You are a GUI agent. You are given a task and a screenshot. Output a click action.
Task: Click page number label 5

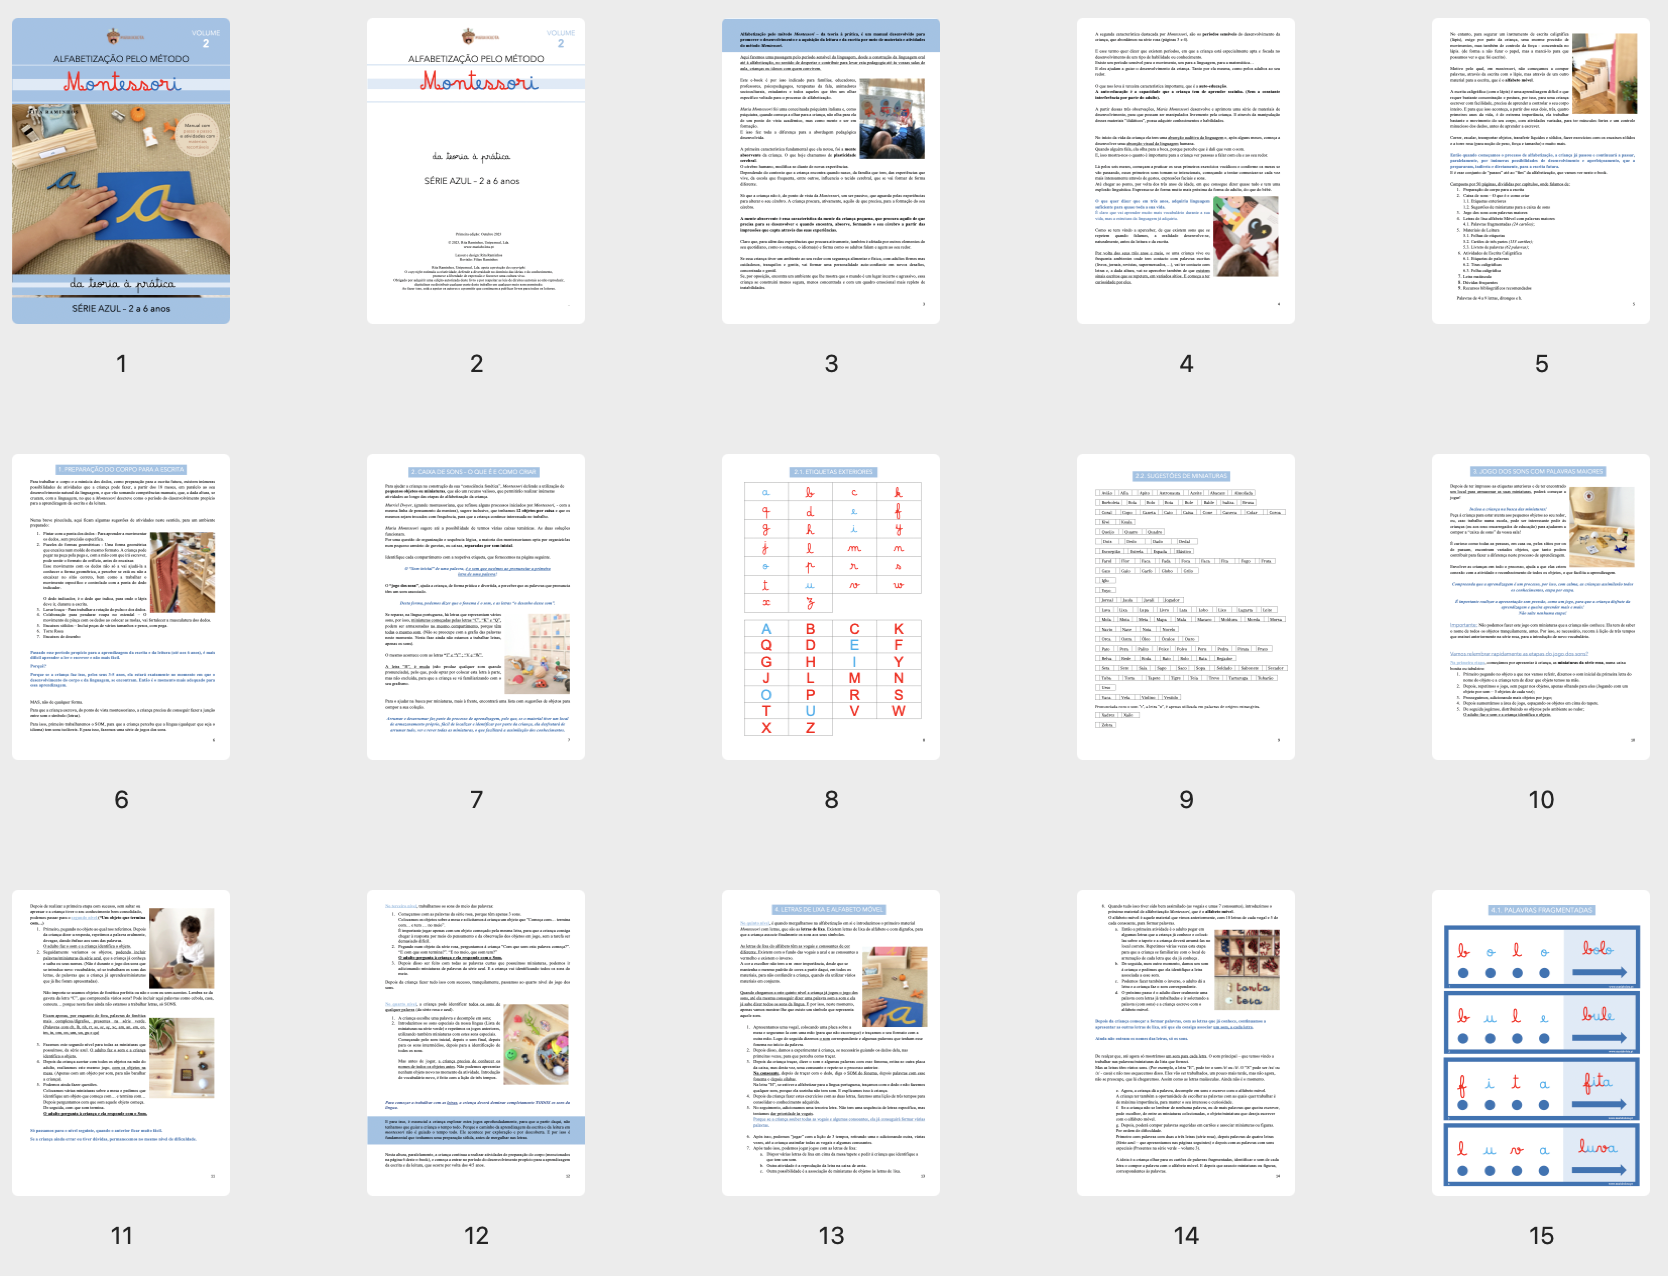1541,364
